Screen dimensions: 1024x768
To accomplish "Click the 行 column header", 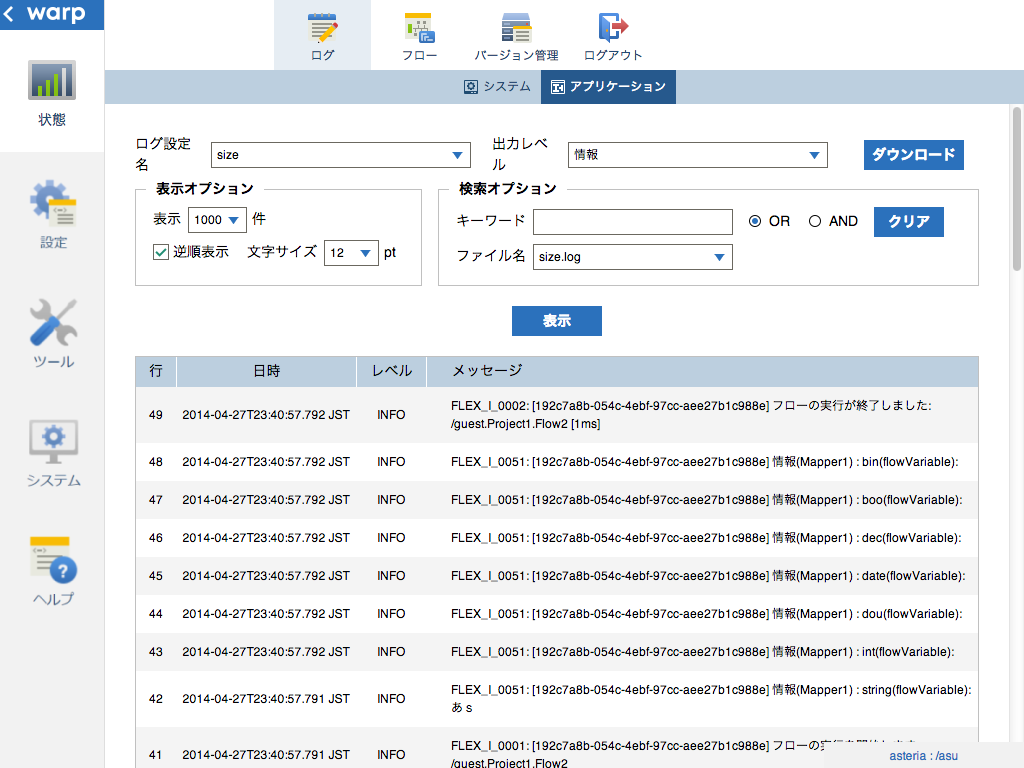I will click(155, 371).
